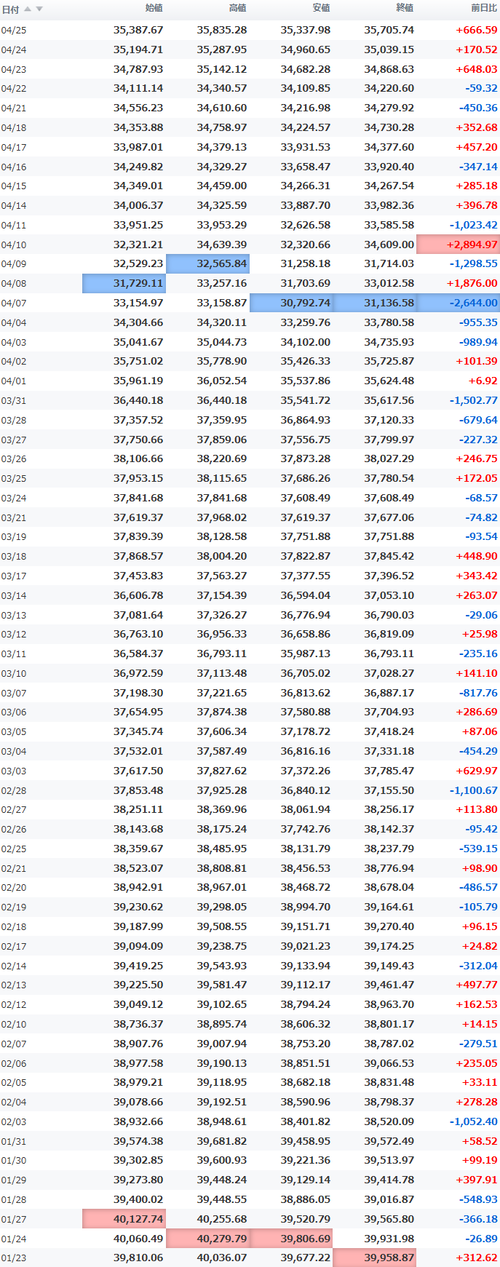Sort dates descending with the down arrow
This screenshot has width=500, height=1267.
click(39, 8)
